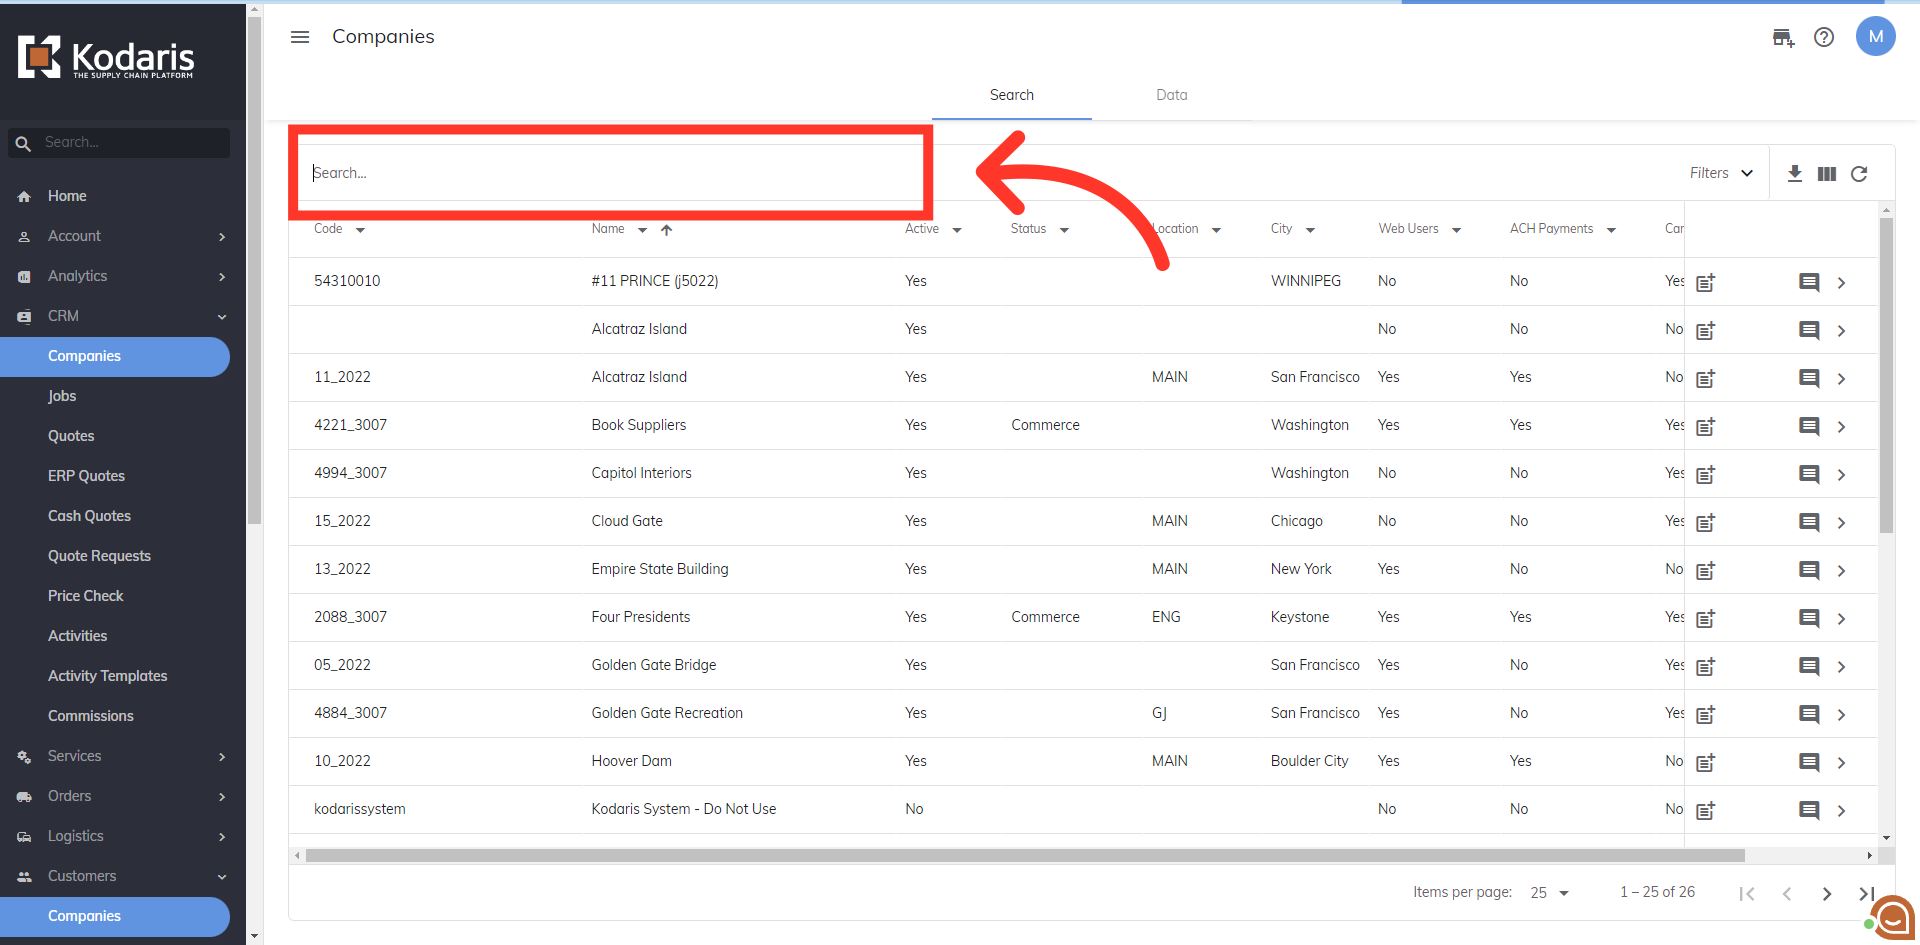
Task: Click add-note icon for Alcatraz Island 11_2022 row
Action: pyautogui.click(x=1706, y=379)
